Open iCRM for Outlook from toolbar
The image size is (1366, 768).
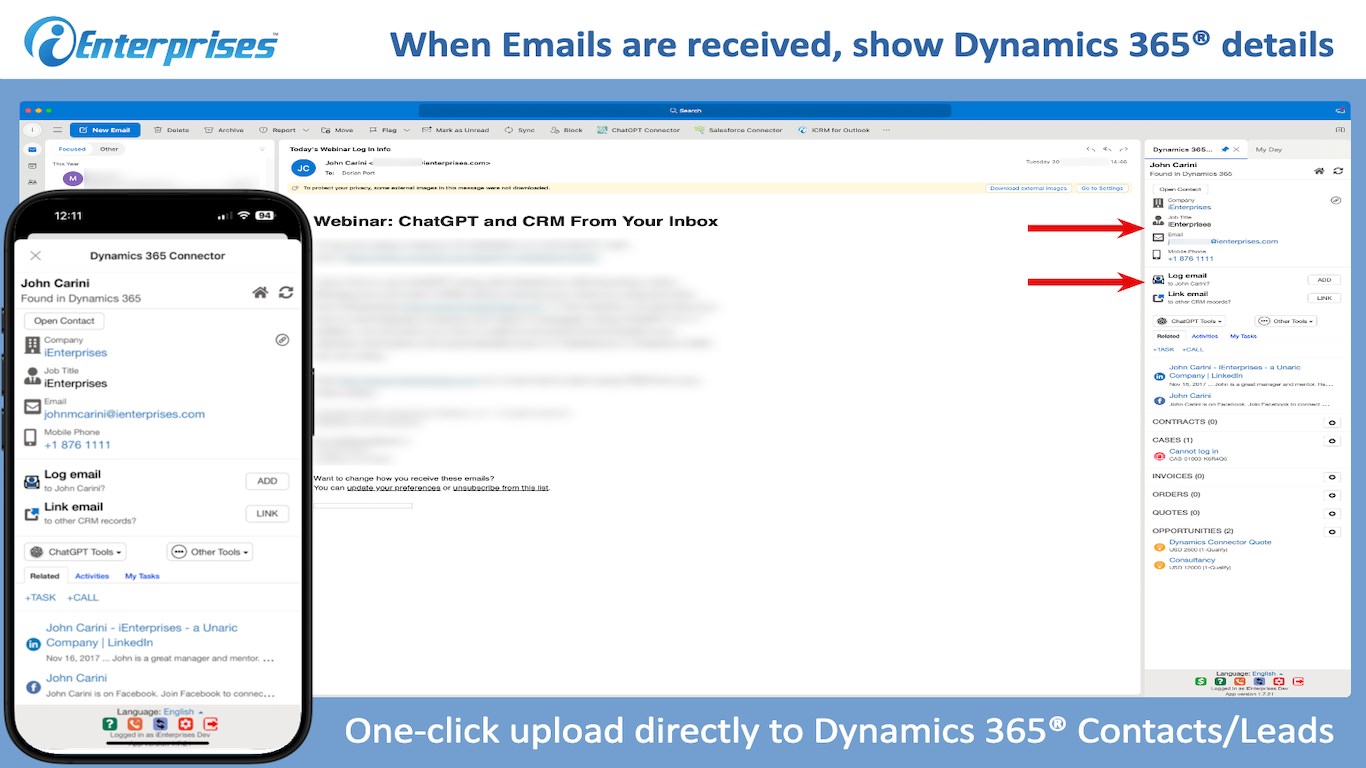click(834, 130)
